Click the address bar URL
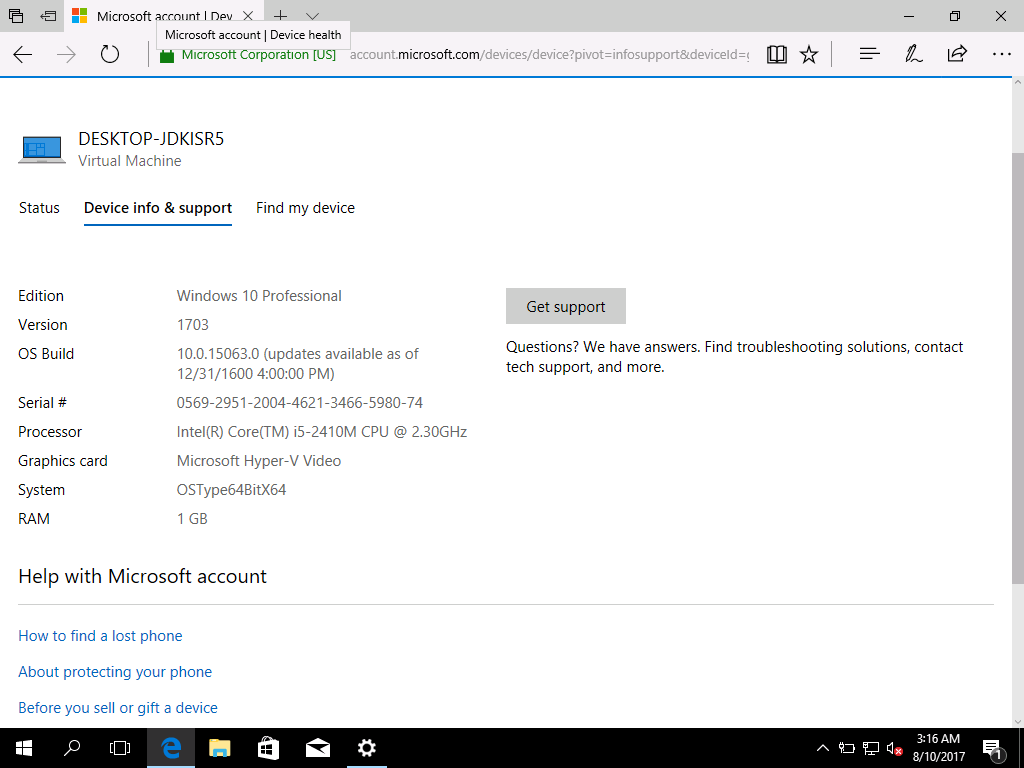The image size is (1024, 768). [x=549, y=55]
